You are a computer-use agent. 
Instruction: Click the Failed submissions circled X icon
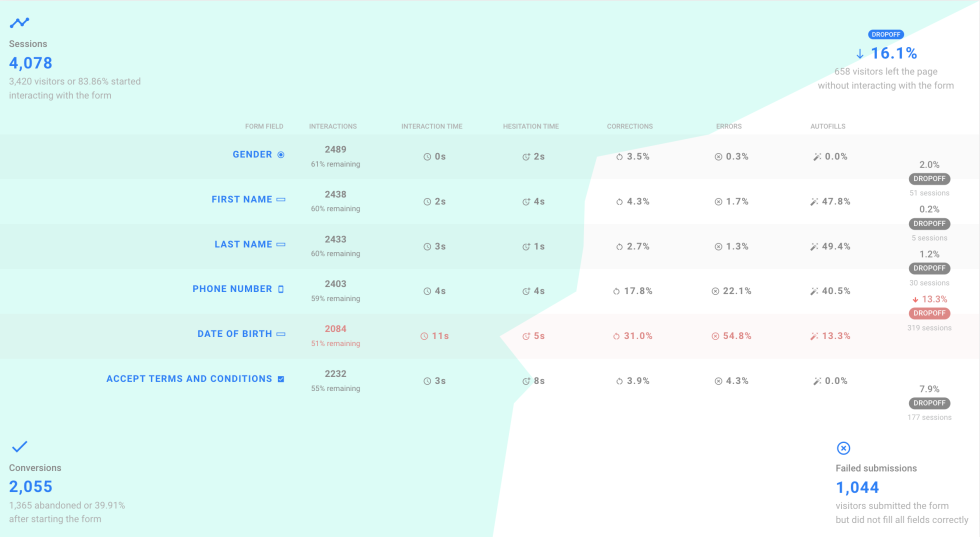(x=843, y=448)
